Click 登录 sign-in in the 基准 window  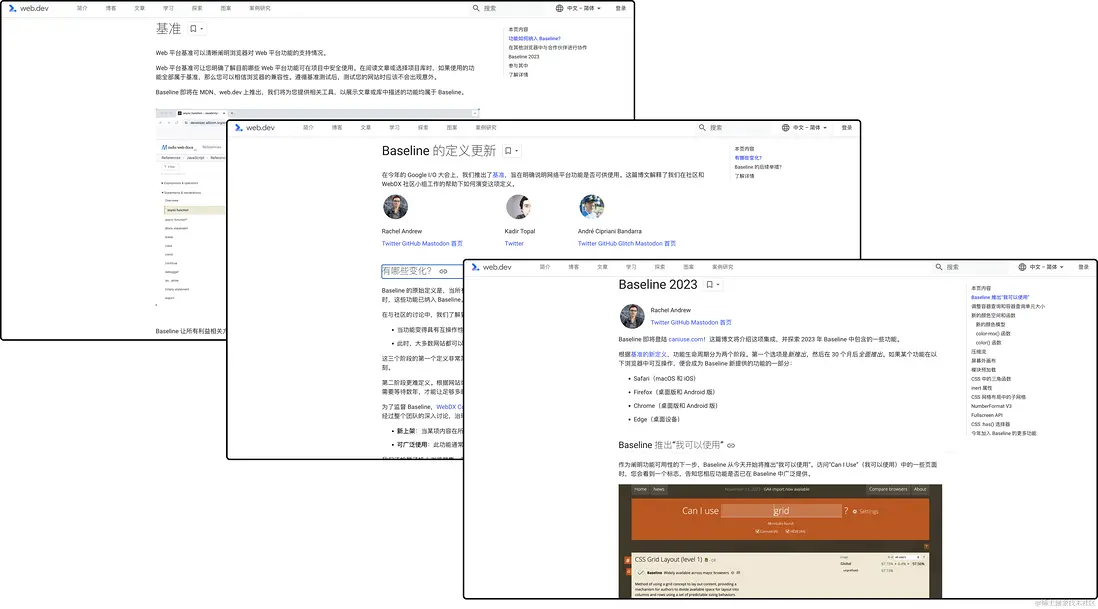620,8
